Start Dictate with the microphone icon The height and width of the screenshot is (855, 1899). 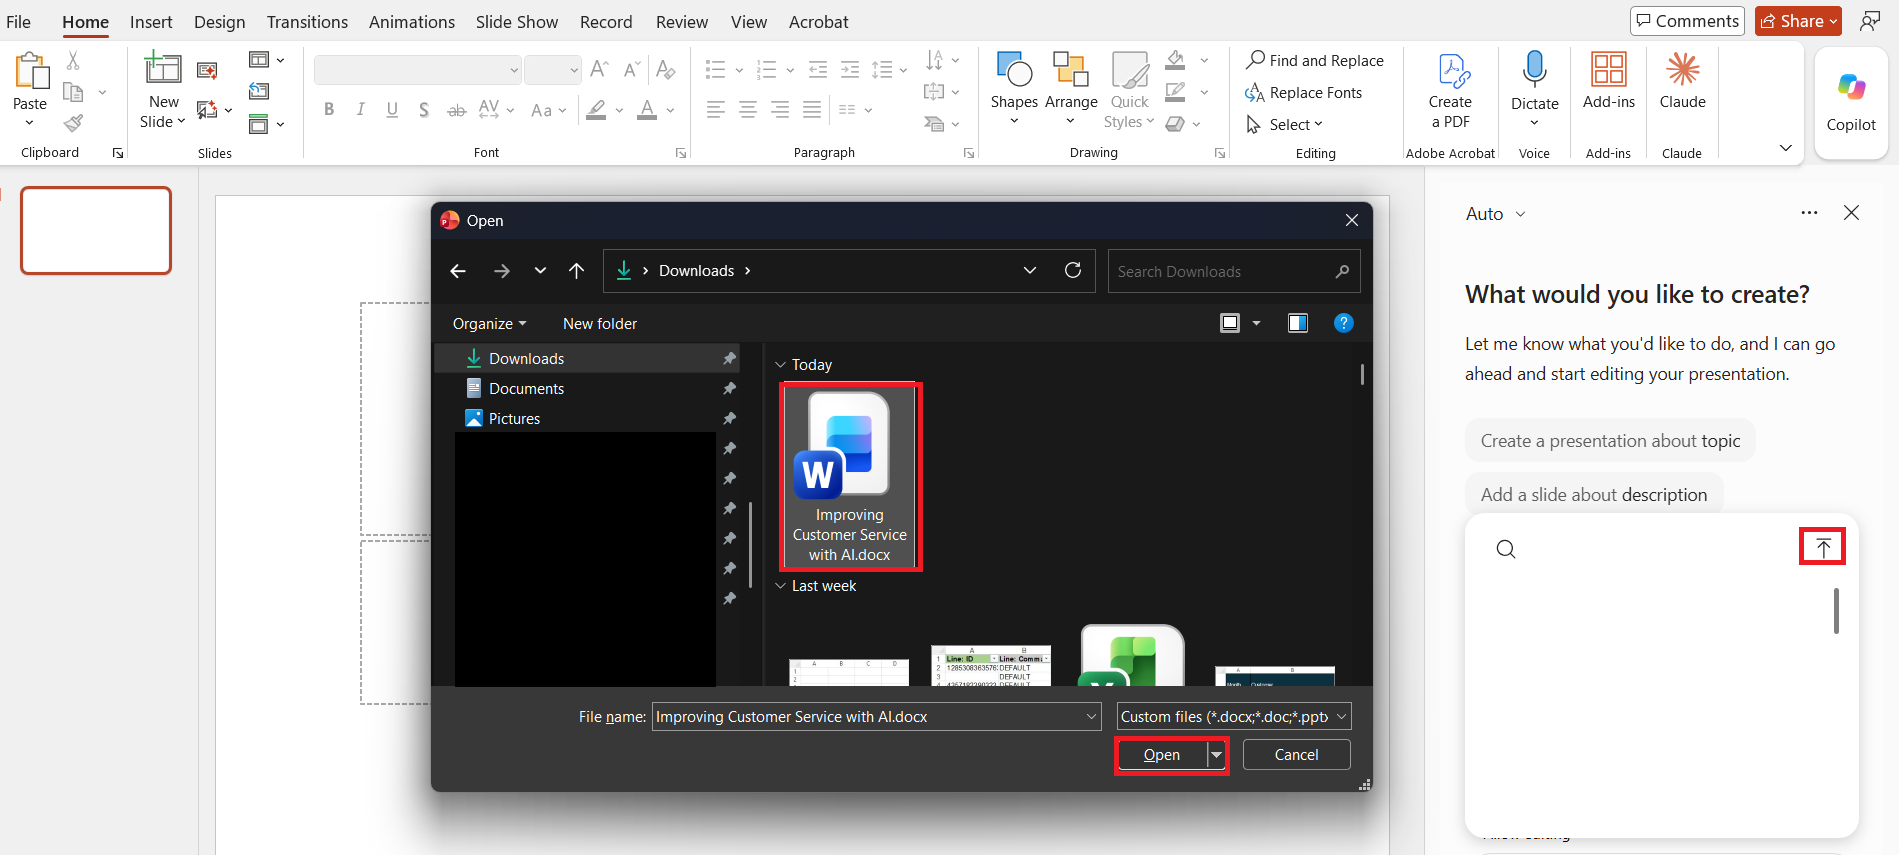[x=1534, y=69]
